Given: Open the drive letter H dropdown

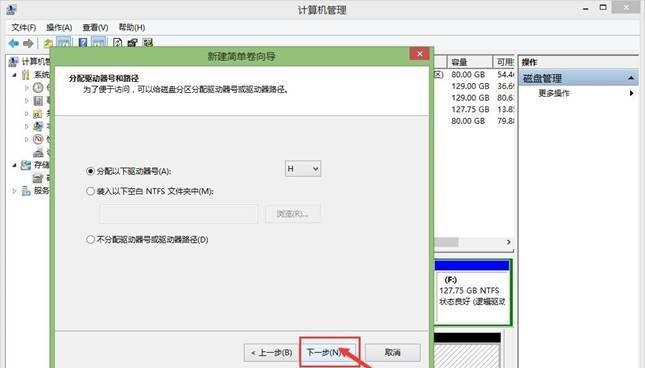Looking at the screenshot, I should [303, 169].
